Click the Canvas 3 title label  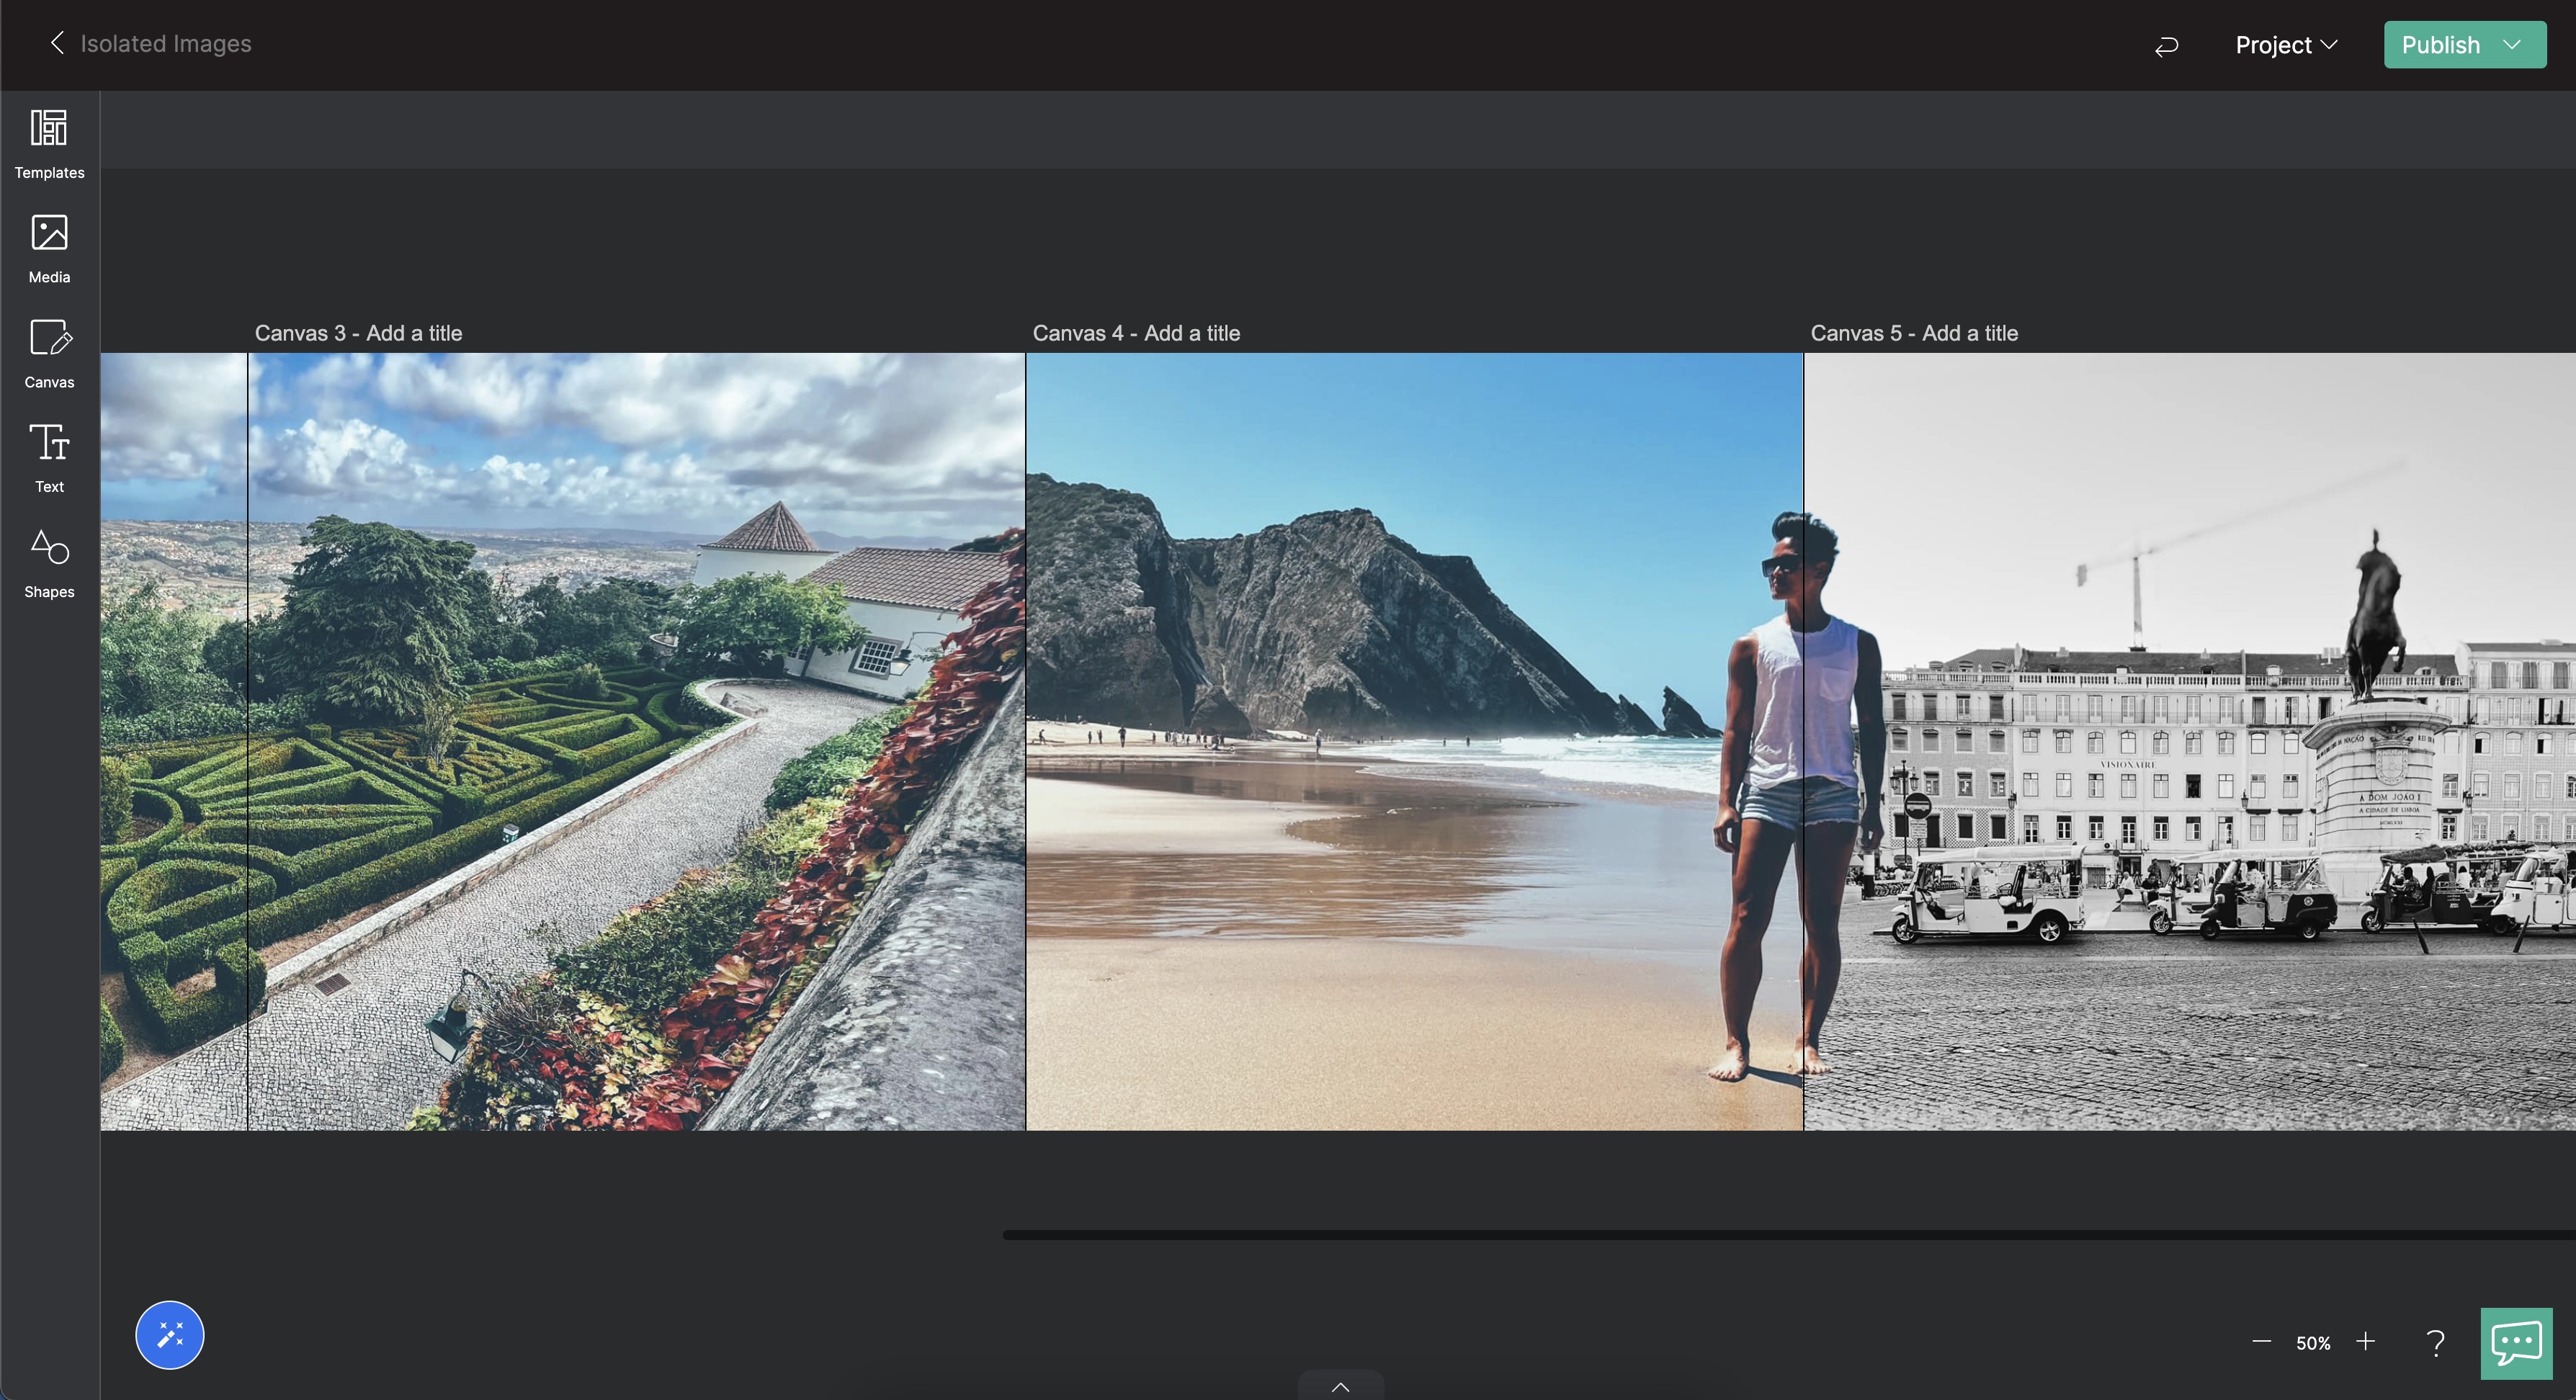point(358,333)
